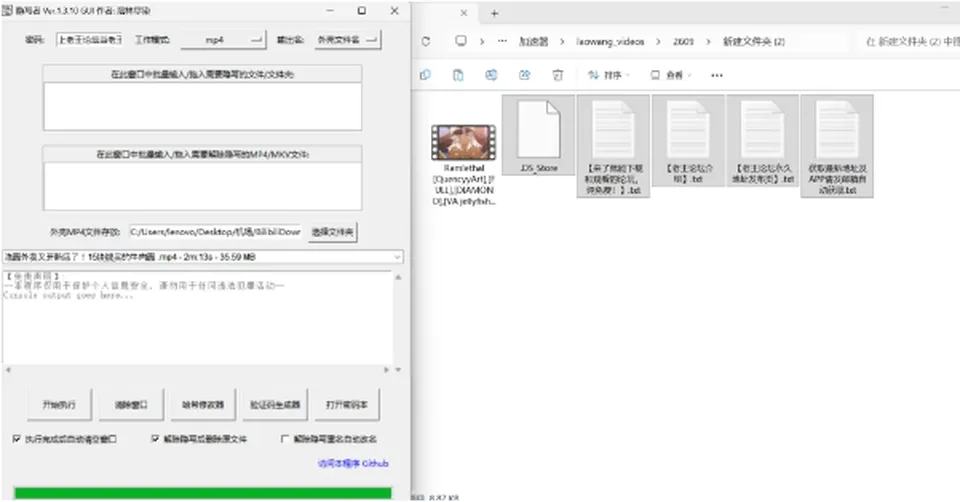Open the address bar ellipsis for hidden path folders
Screen dimensions: 960x502
[503, 41]
